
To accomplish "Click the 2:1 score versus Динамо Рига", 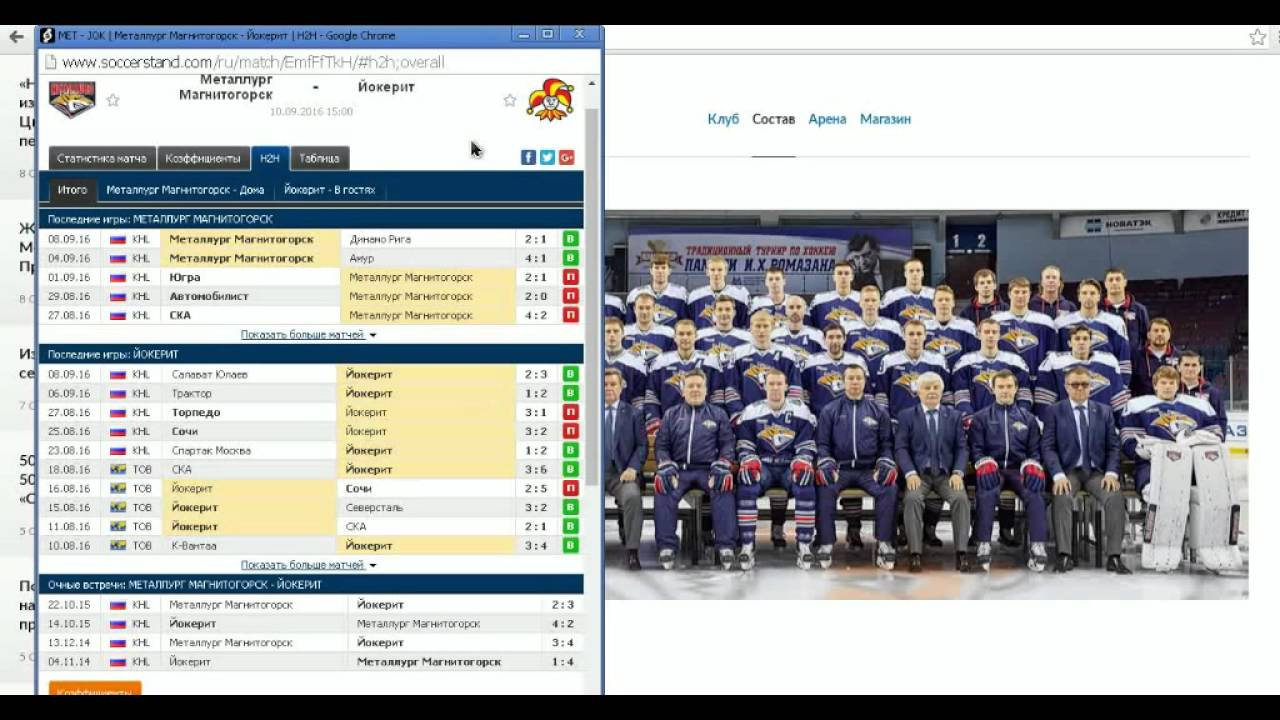I will (x=536, y=239).
